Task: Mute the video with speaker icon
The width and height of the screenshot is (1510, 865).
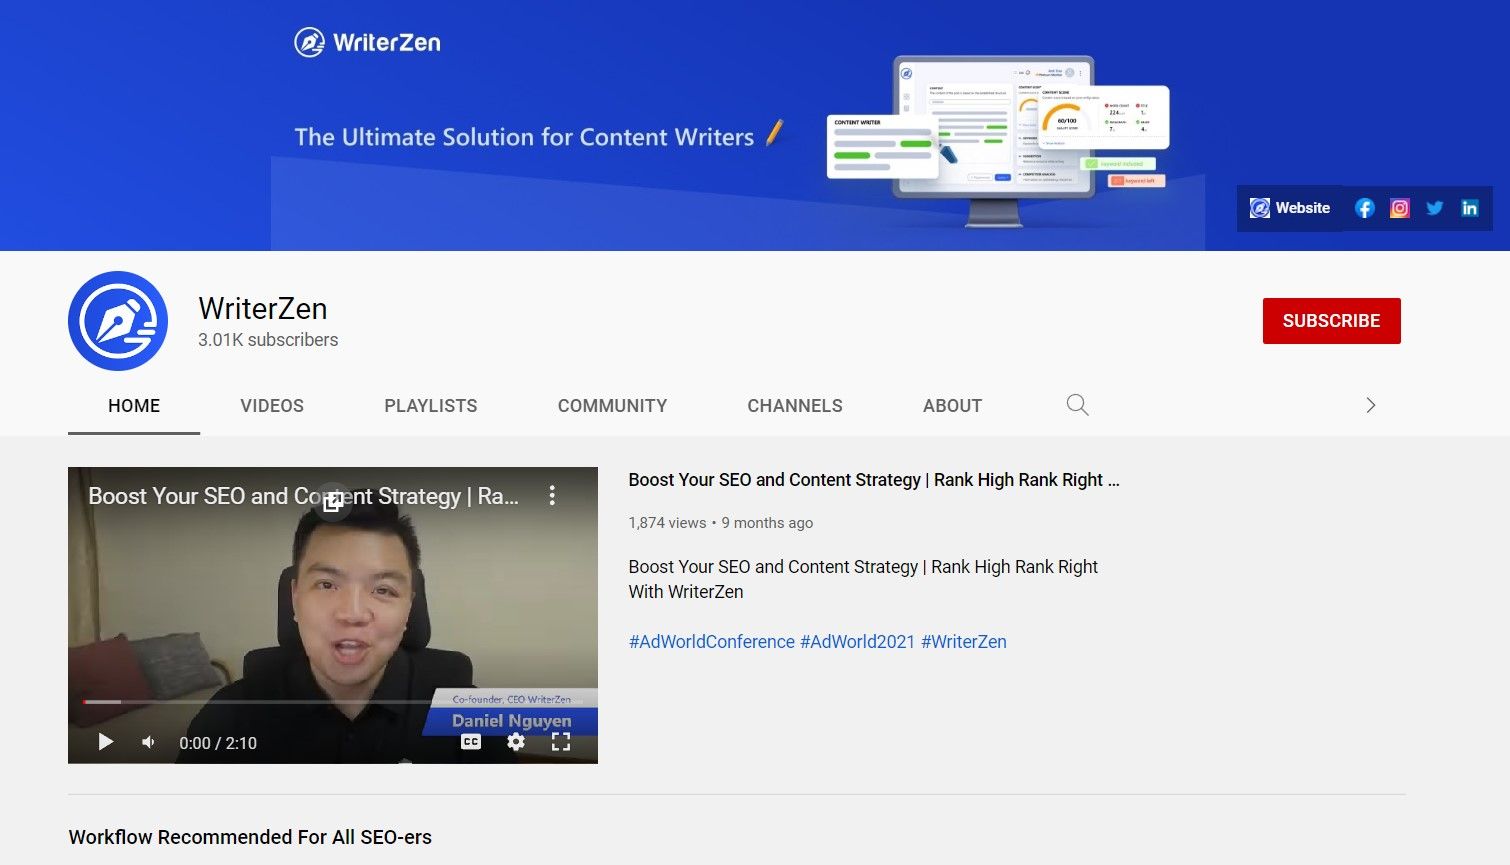Action: (x=148, y=742)
